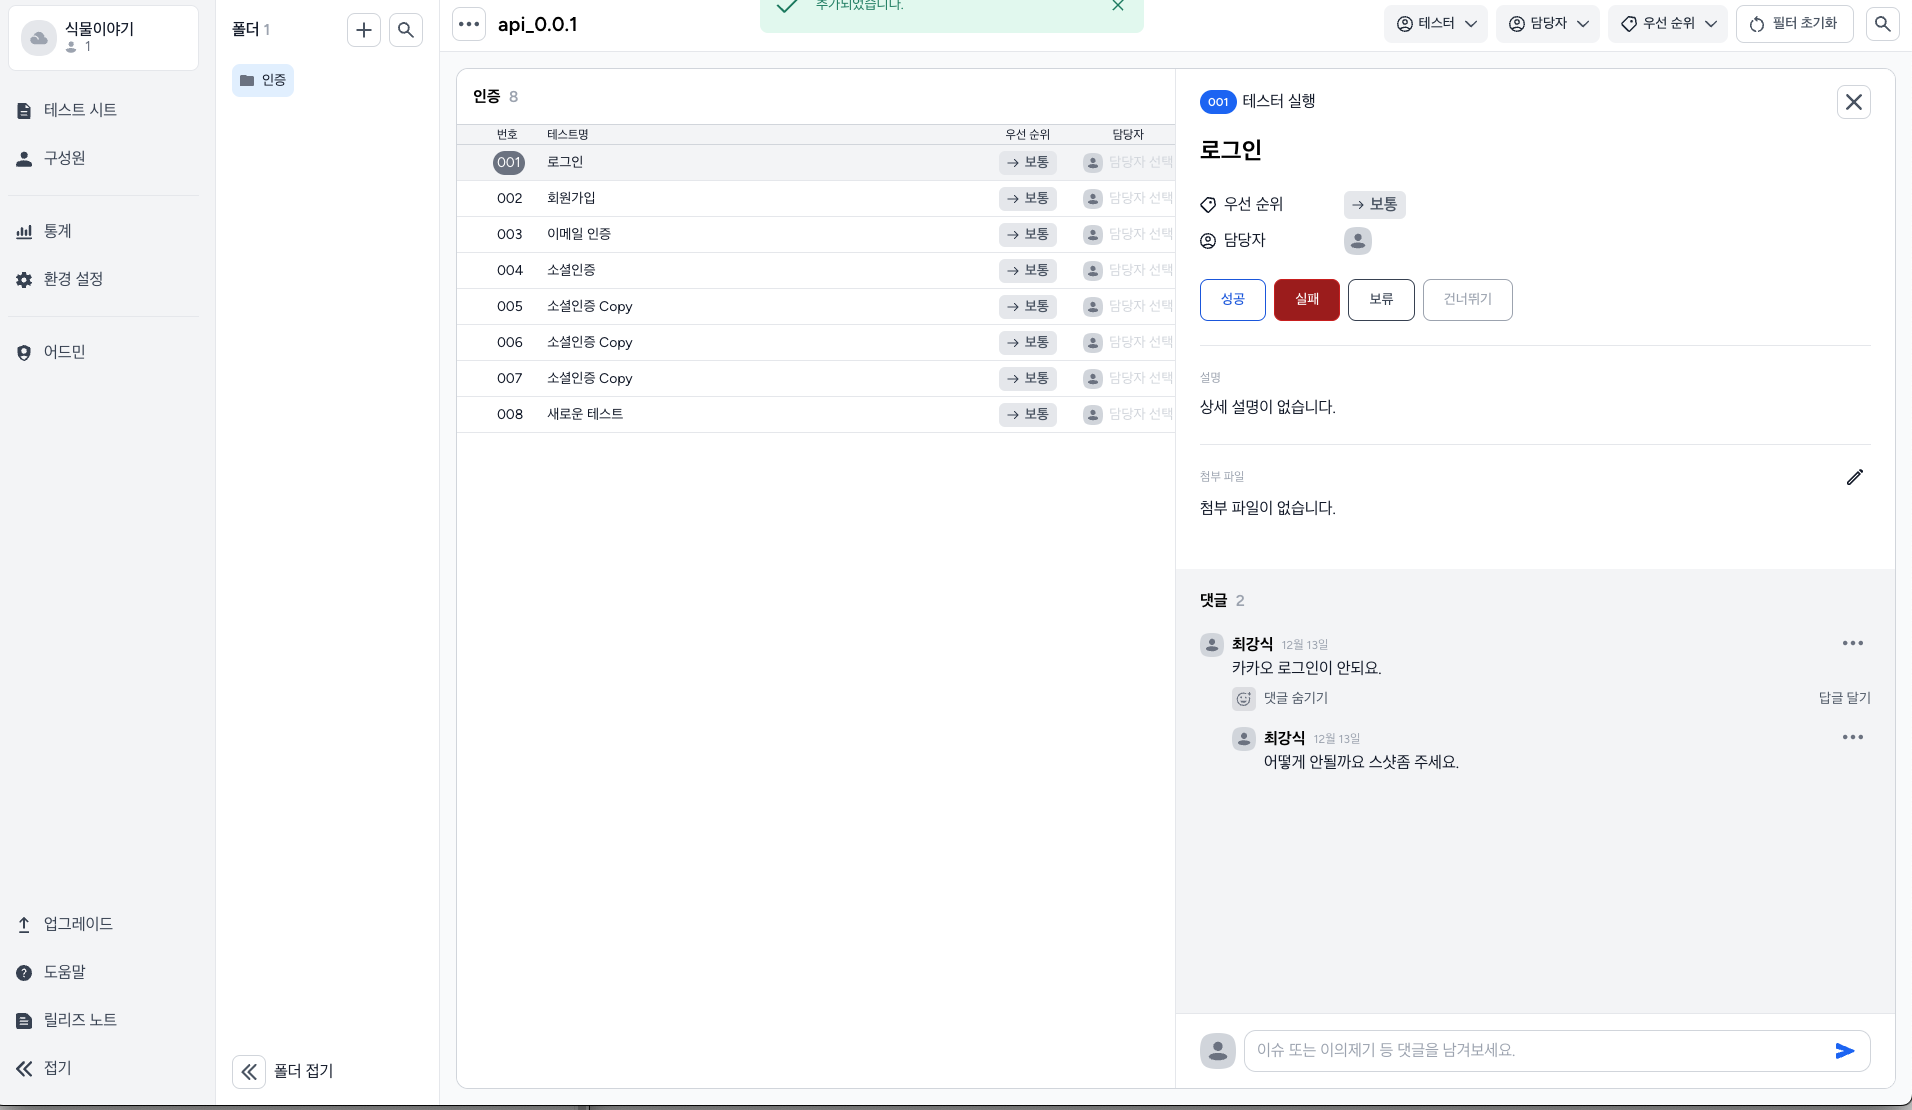
Task: Open the 우선 순위 filter dropdown
Action: tap(1668, 23)
